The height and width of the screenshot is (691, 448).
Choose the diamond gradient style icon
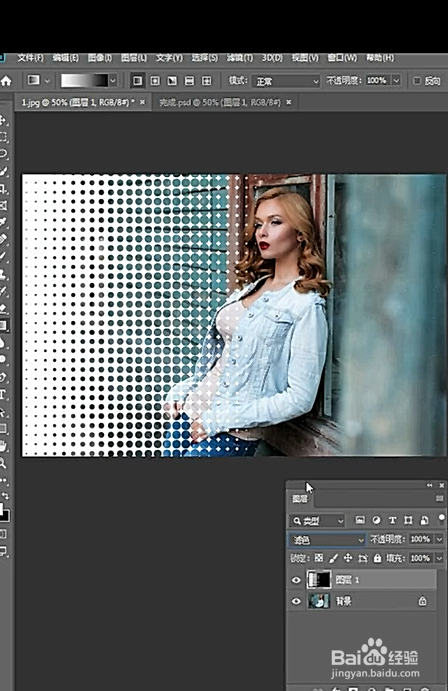click(x=206, y=81)
